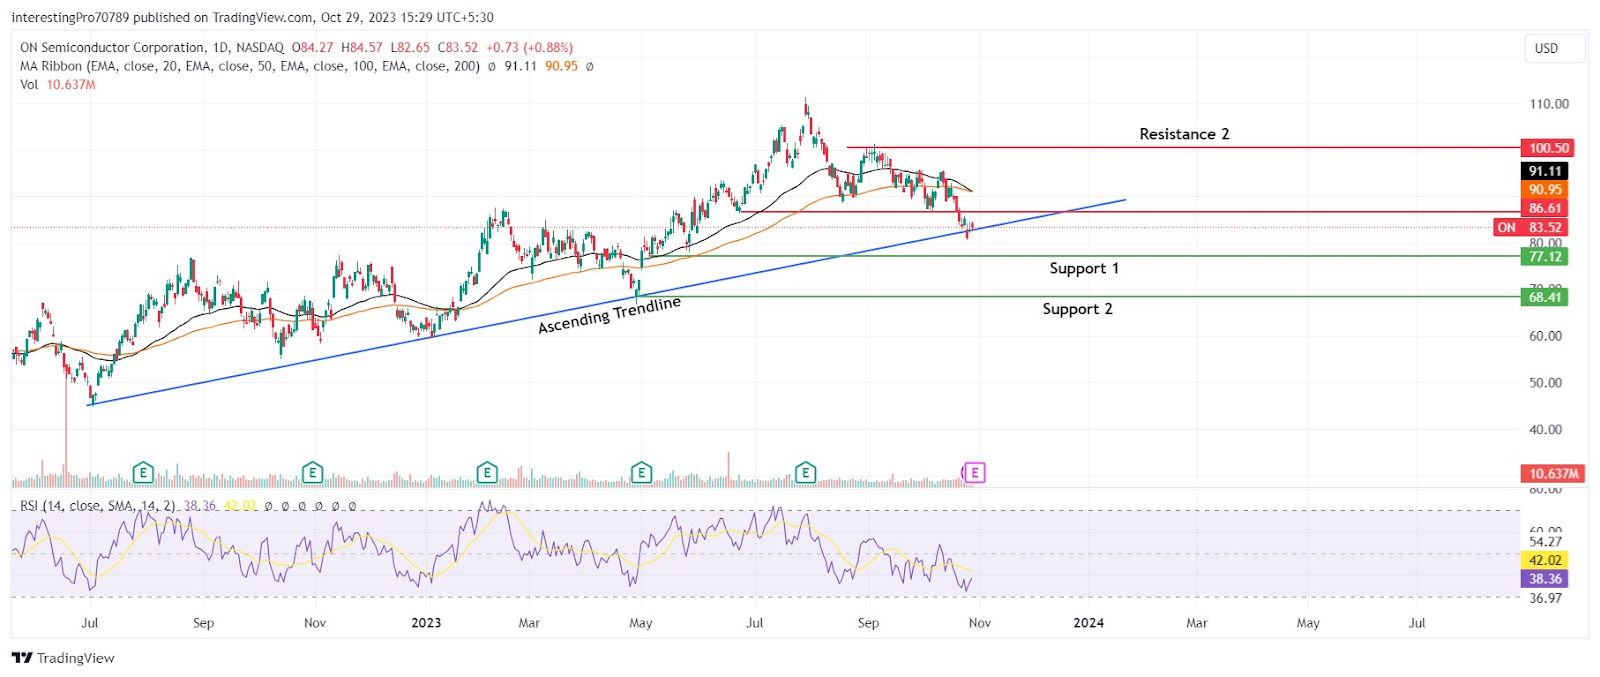This screenshot has height=677, width=1600.
Task: Click the L82.65 low value
Action: [x=410, y=47]
